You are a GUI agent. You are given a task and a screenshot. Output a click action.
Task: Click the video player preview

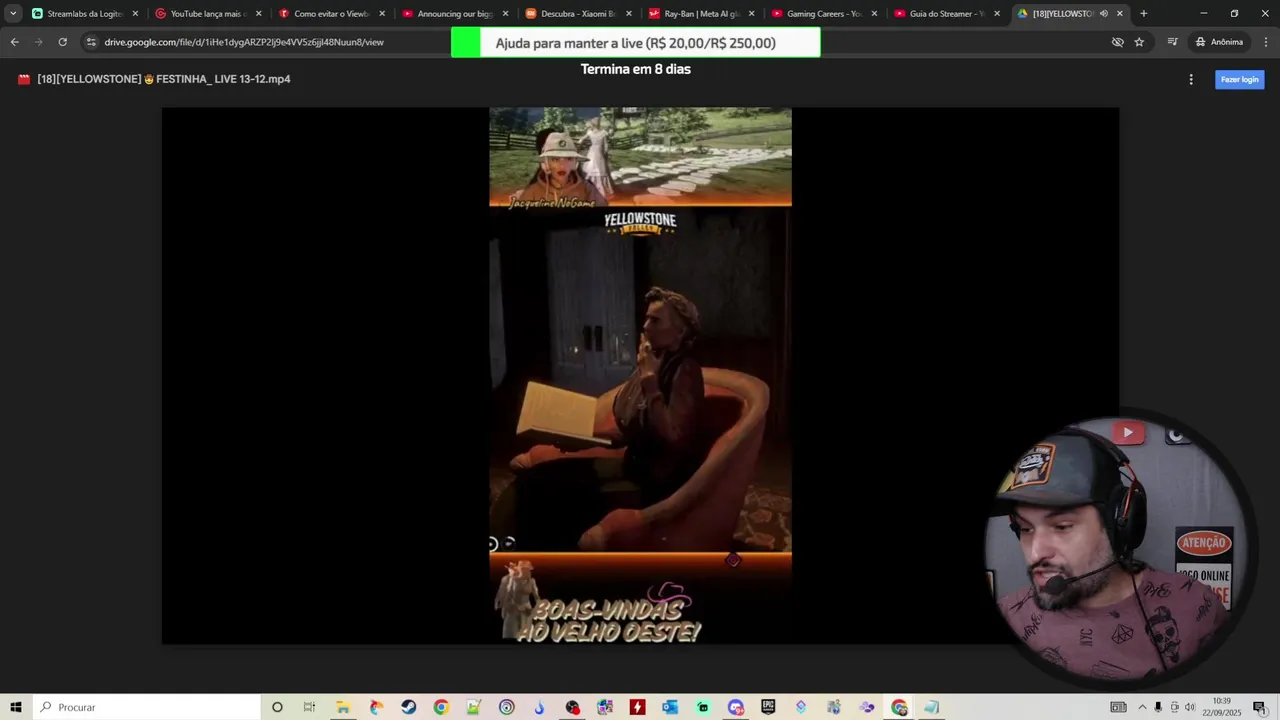(x=640, y=376)
